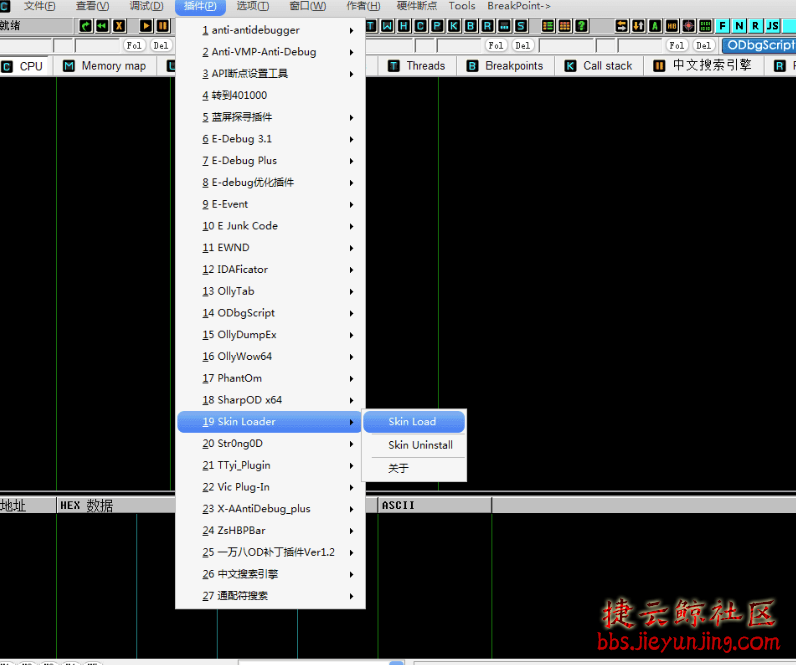The height and width of the screenshot is (665, 796).
Task: Open Source view via S toolbar icon
Action: [x=521, y=26]
